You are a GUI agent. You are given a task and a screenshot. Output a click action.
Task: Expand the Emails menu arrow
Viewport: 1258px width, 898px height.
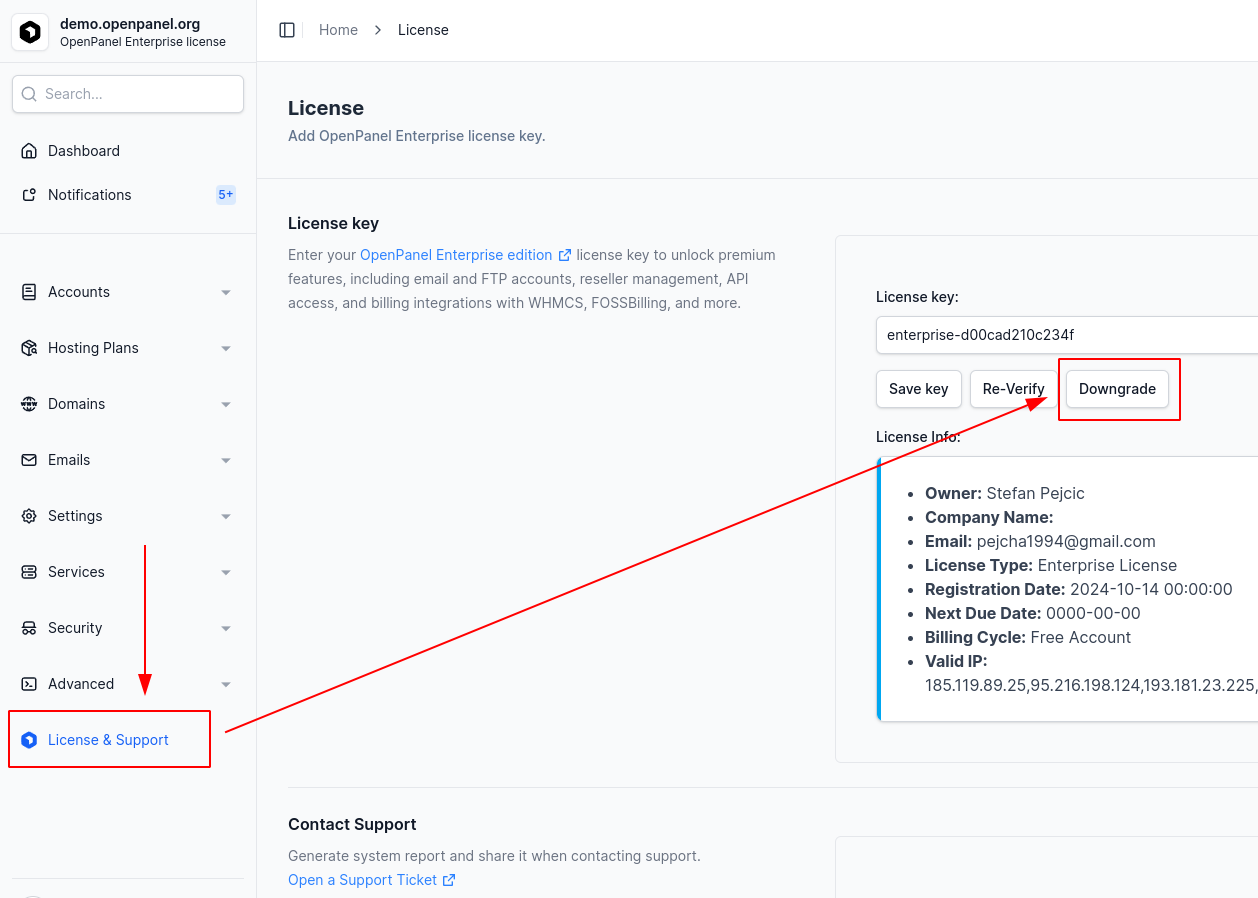click(x=226, y=460)
